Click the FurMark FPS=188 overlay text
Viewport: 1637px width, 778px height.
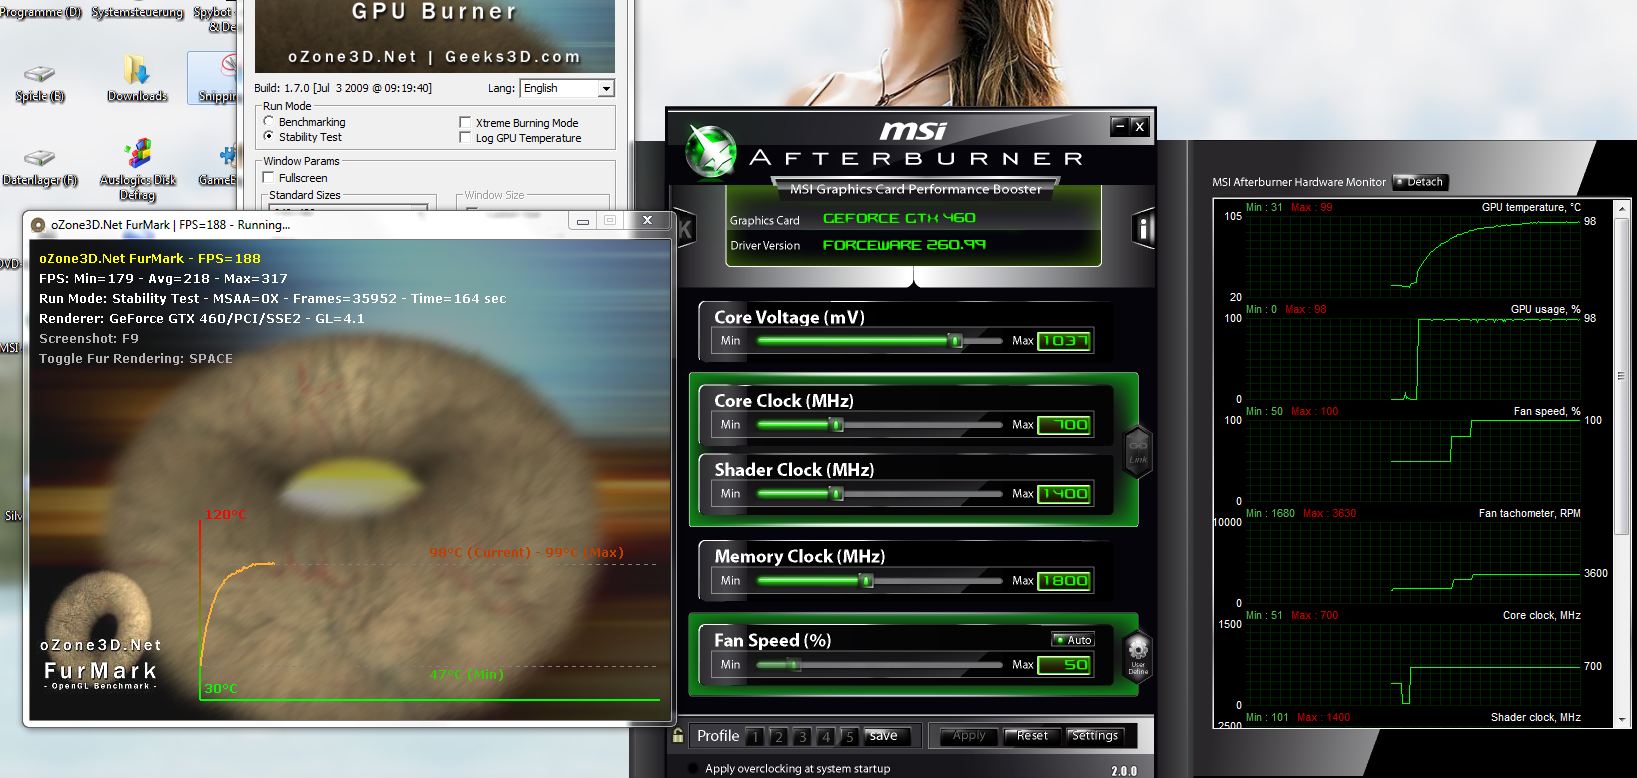[x=149, y=258]
